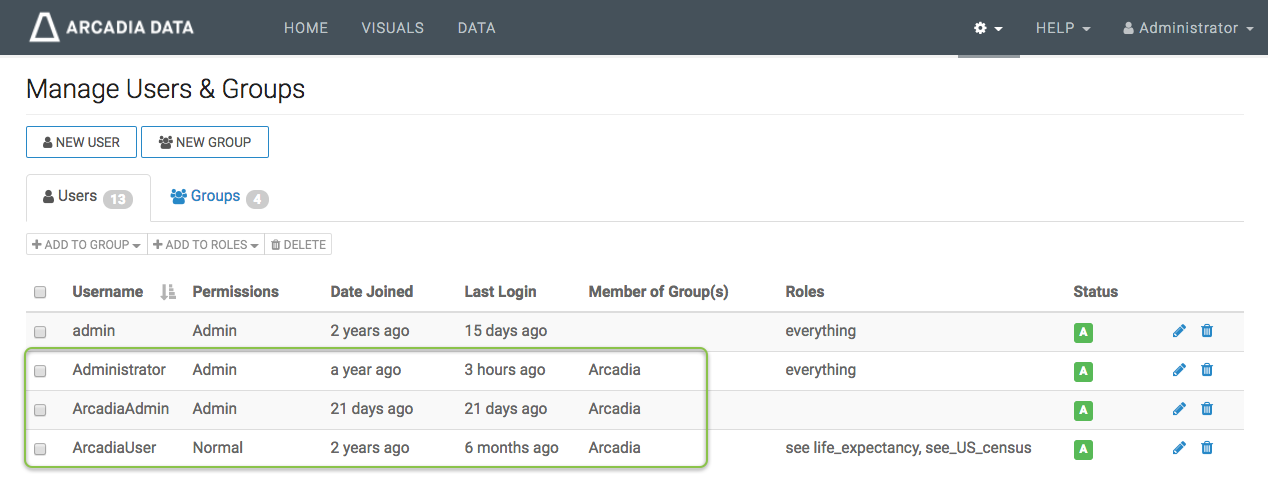The height and width of the screenshot is (485, 1268).
Task: Expand the Add to Group dropdown
Action: coord(86,245)
